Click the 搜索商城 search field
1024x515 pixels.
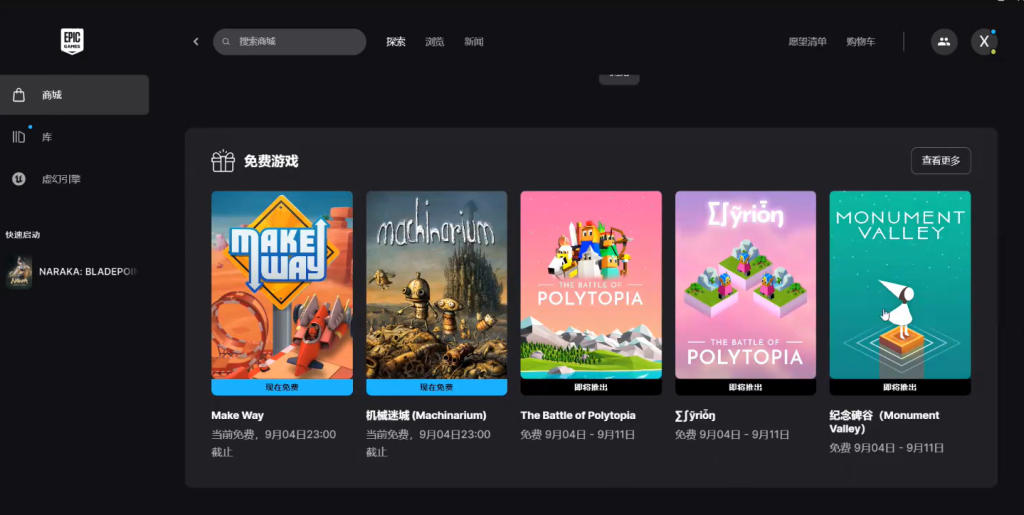(295, 42)
